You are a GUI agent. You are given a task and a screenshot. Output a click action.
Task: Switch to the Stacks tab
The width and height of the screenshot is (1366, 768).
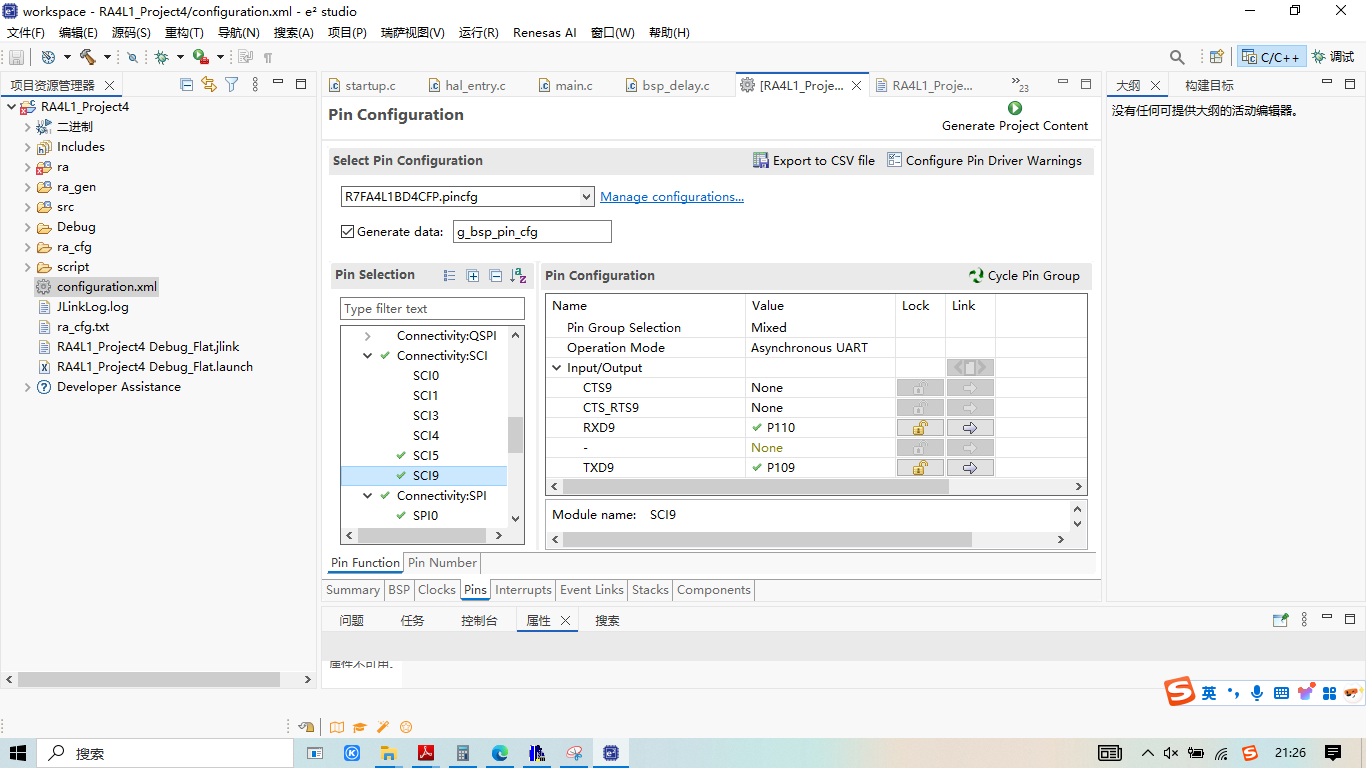tap(650, 590)
